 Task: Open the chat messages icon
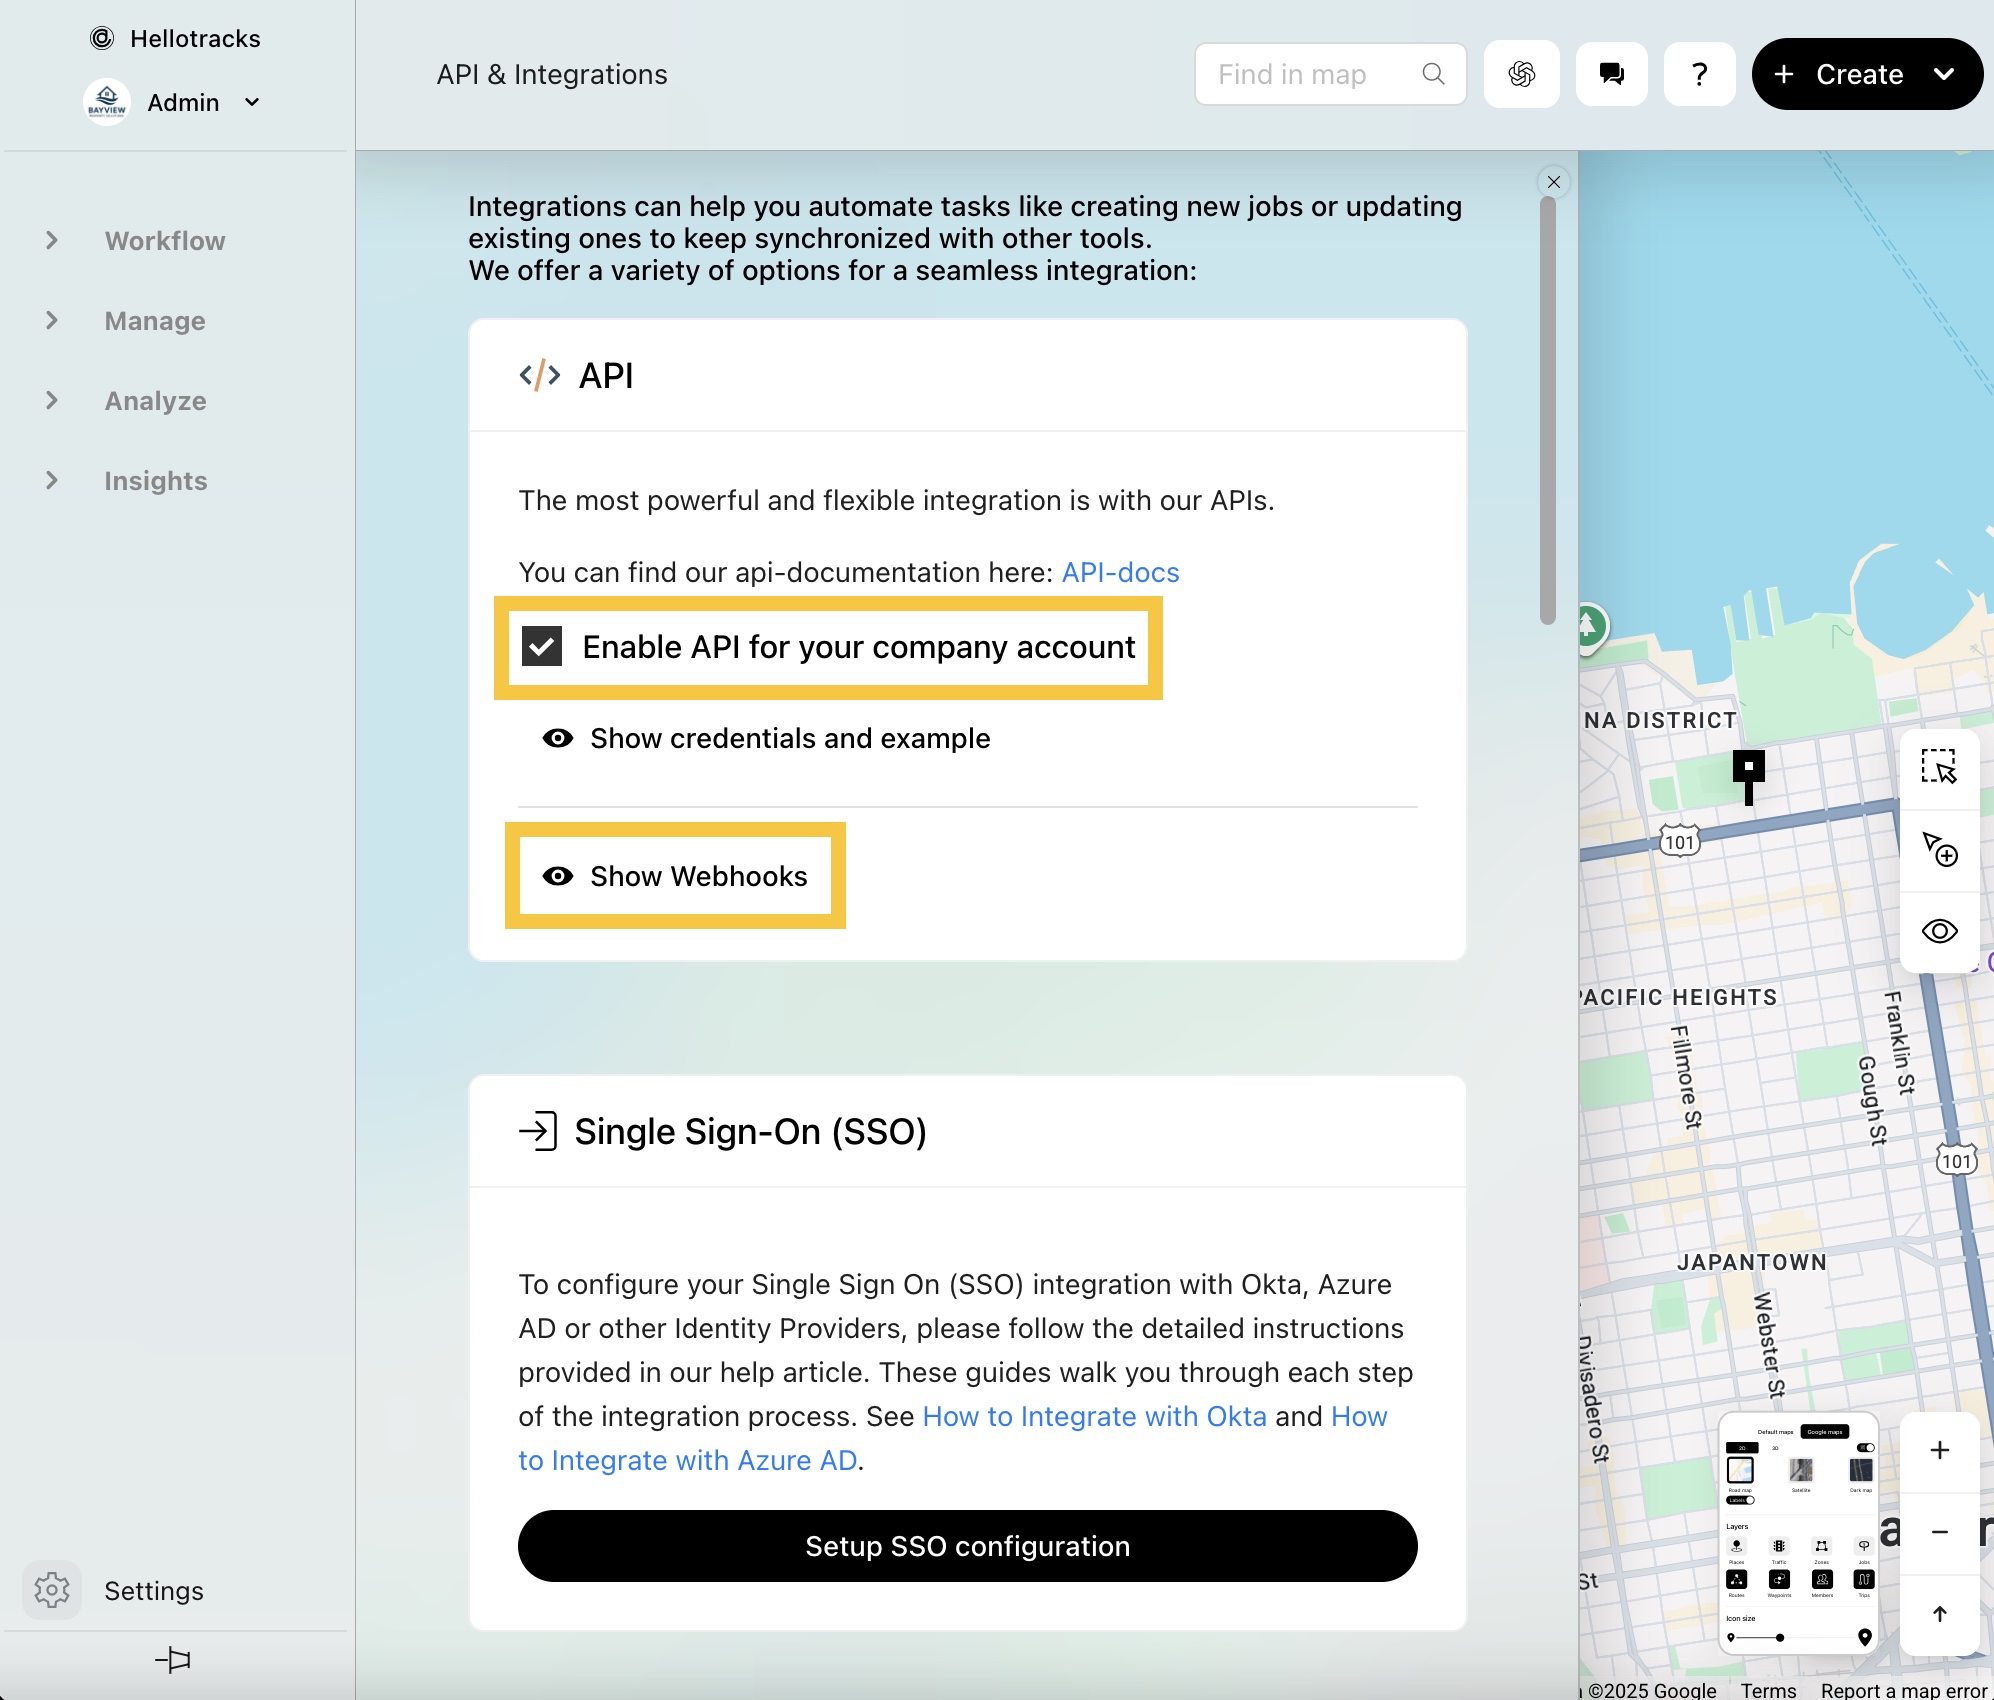tap(1611, 74)
